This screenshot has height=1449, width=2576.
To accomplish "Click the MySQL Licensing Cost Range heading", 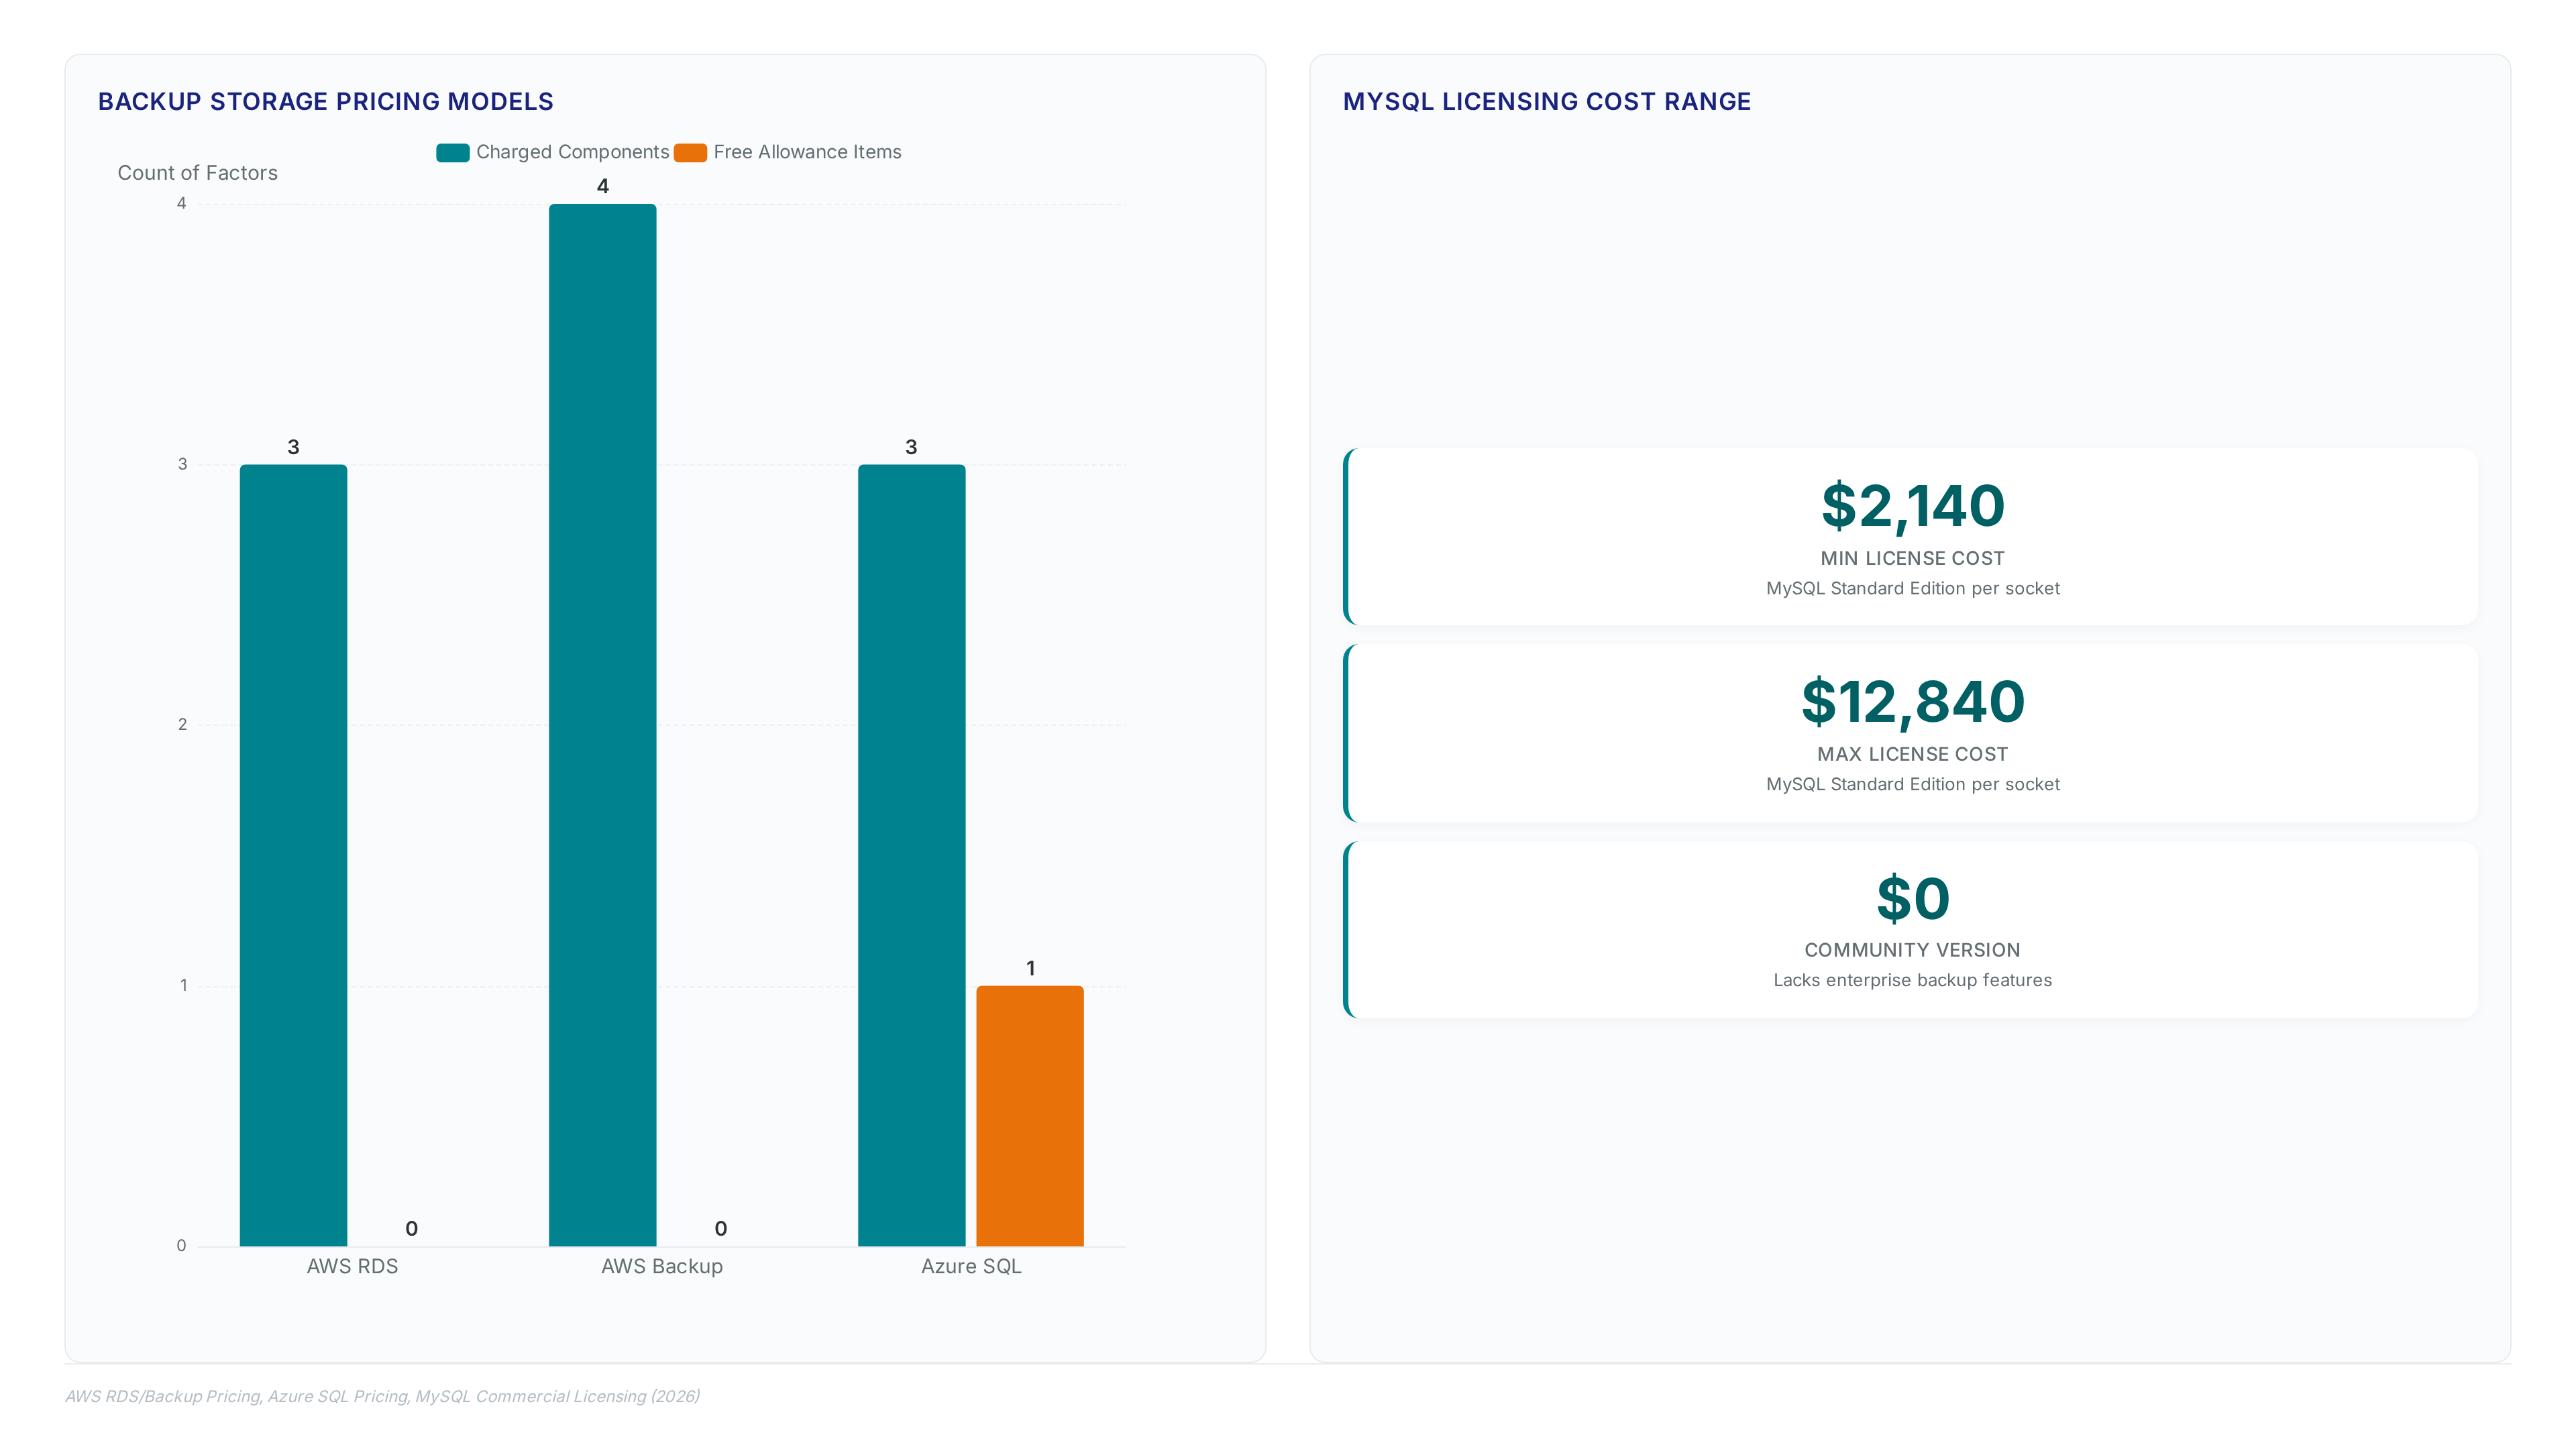I will [x=1547, y=102].
